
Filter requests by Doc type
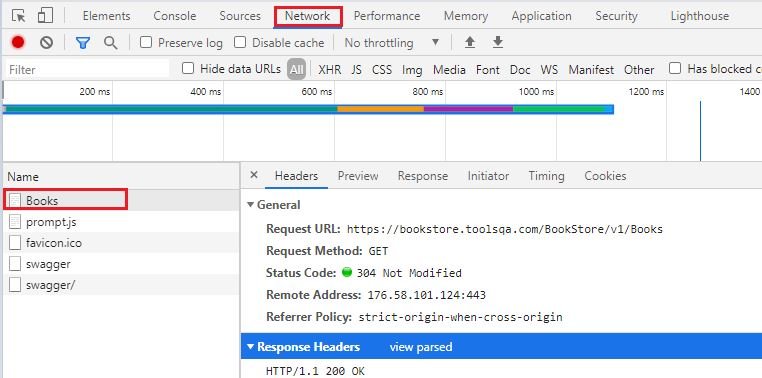(520, 70)
